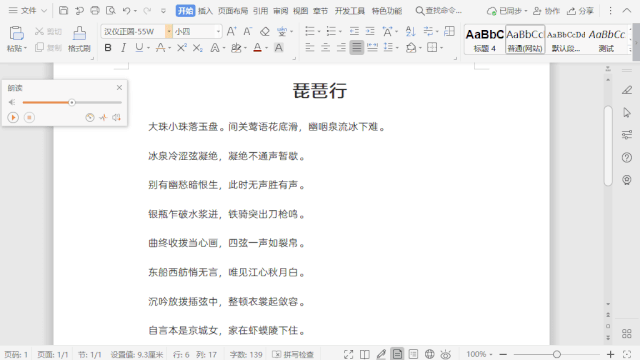Switch to the 插入 ribbon tab
The image size is (640, 360).
(205, 11)
